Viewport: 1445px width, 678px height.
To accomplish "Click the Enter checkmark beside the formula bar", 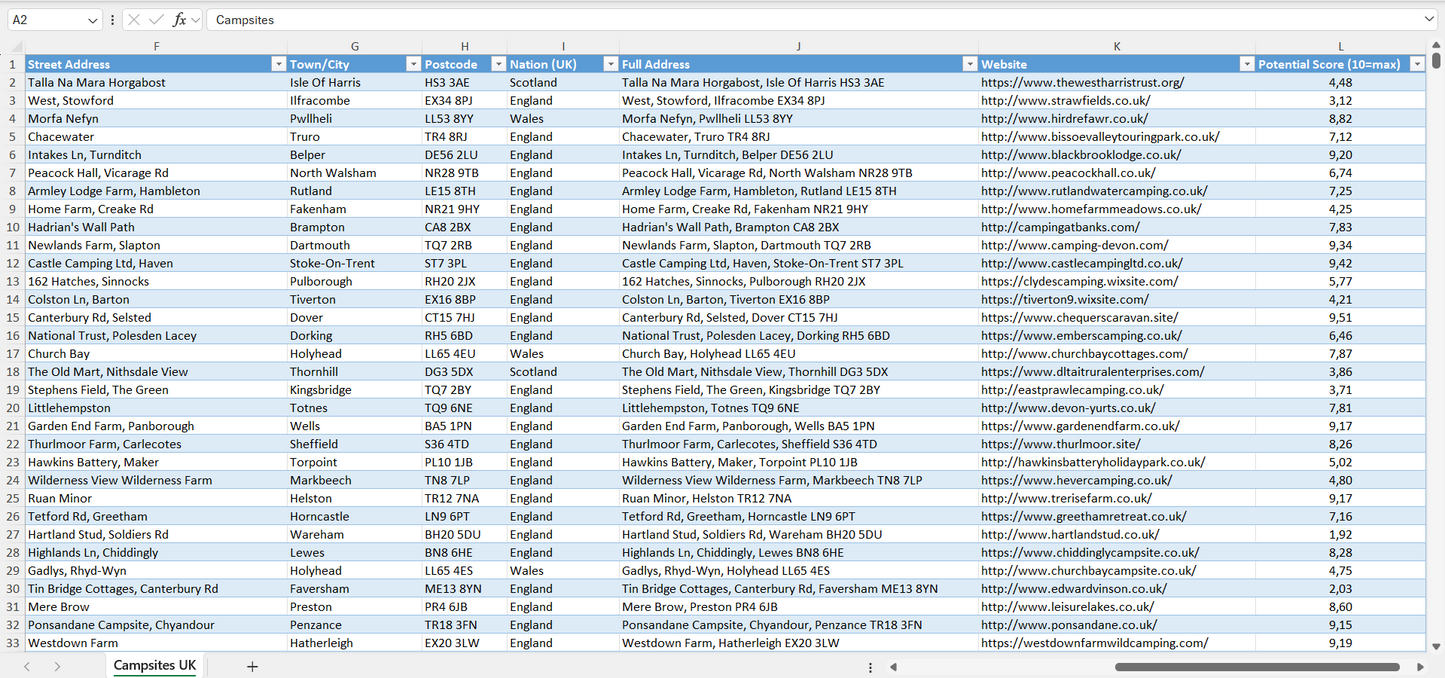I will pos(155,19).
